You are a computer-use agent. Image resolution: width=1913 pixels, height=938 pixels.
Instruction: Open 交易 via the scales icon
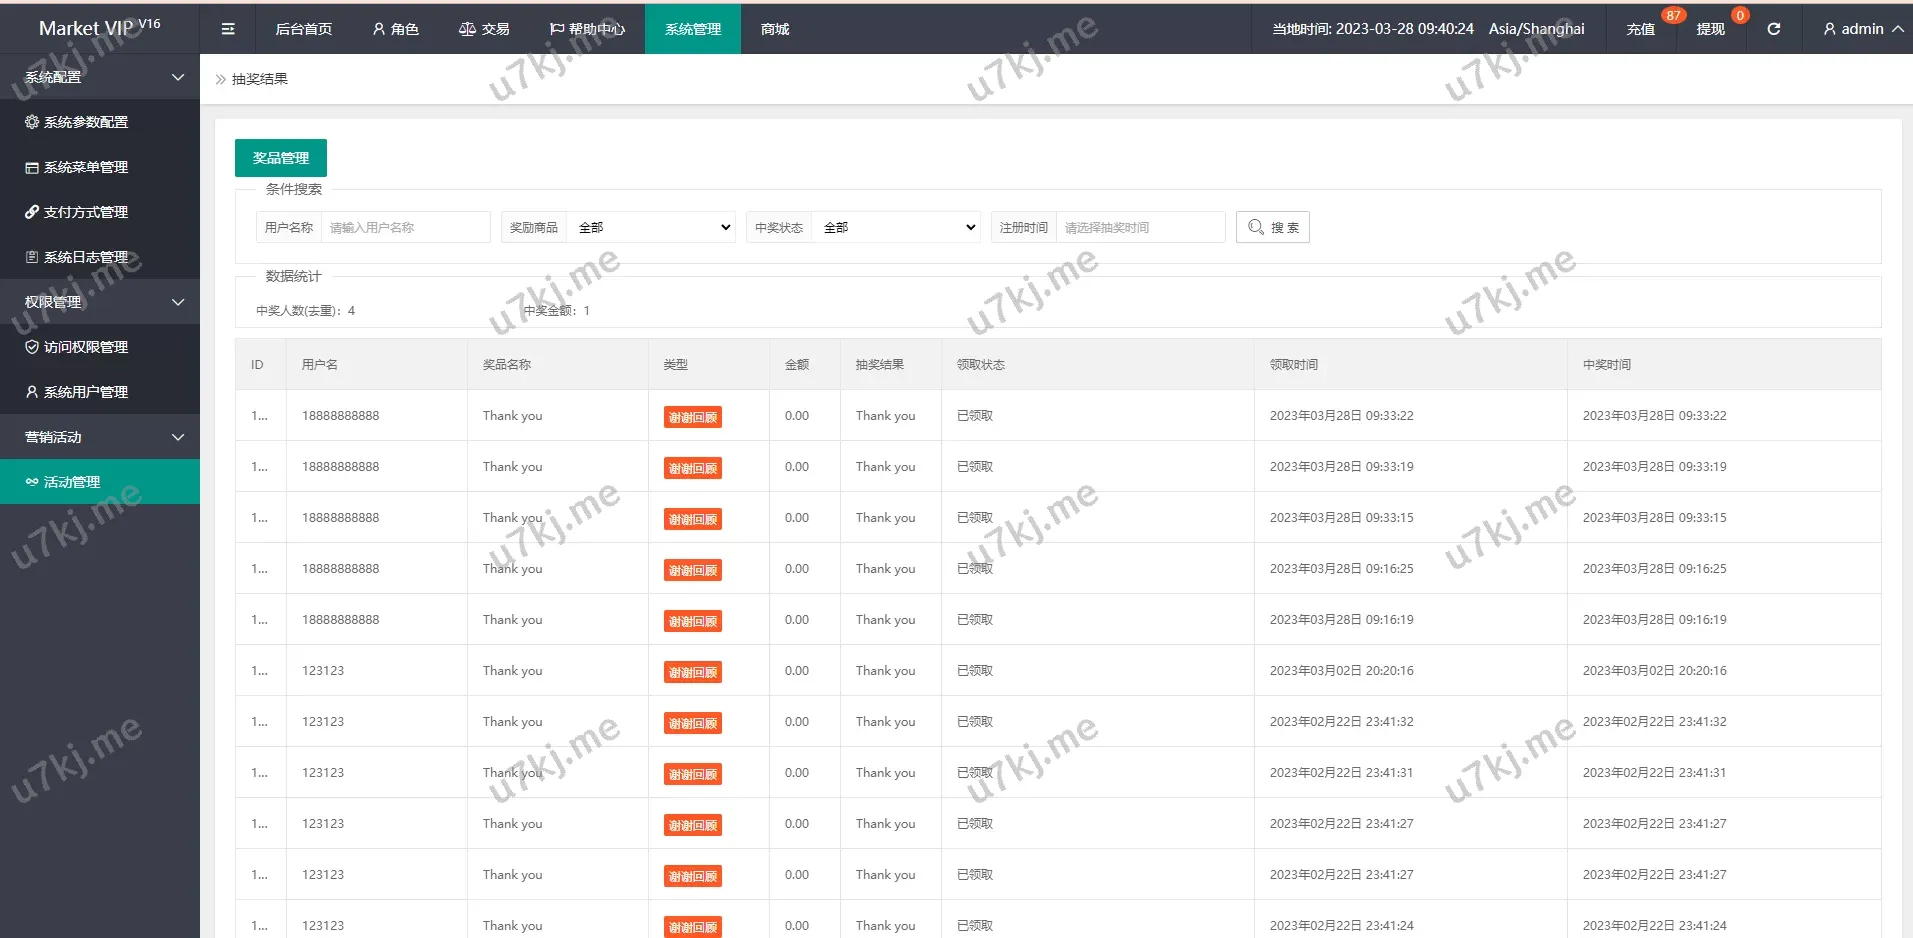tap(484, 29)
